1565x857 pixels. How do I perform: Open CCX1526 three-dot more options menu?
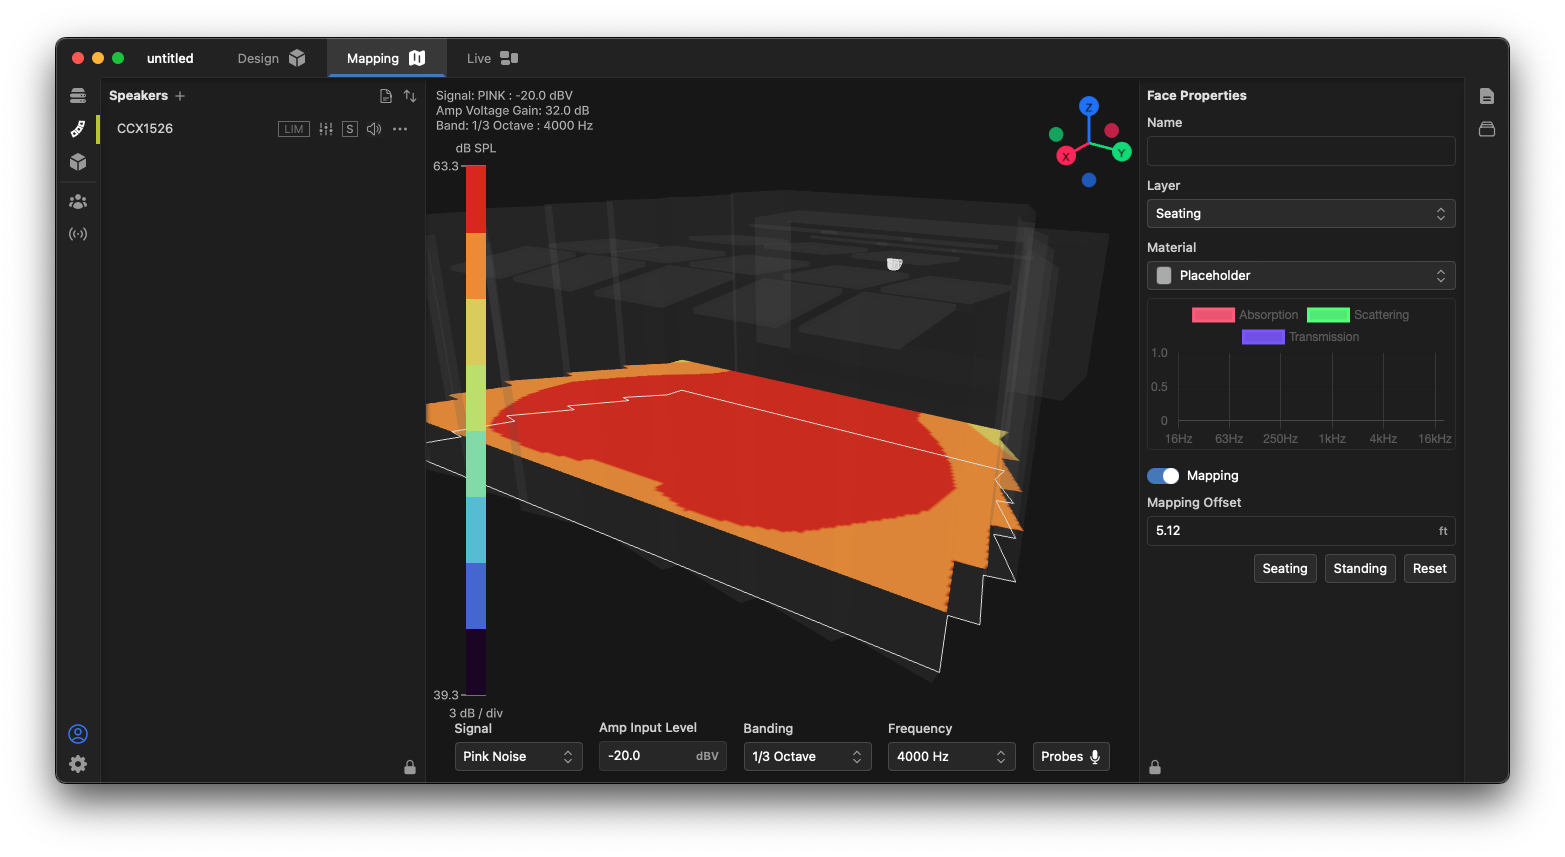click(400, 129)
